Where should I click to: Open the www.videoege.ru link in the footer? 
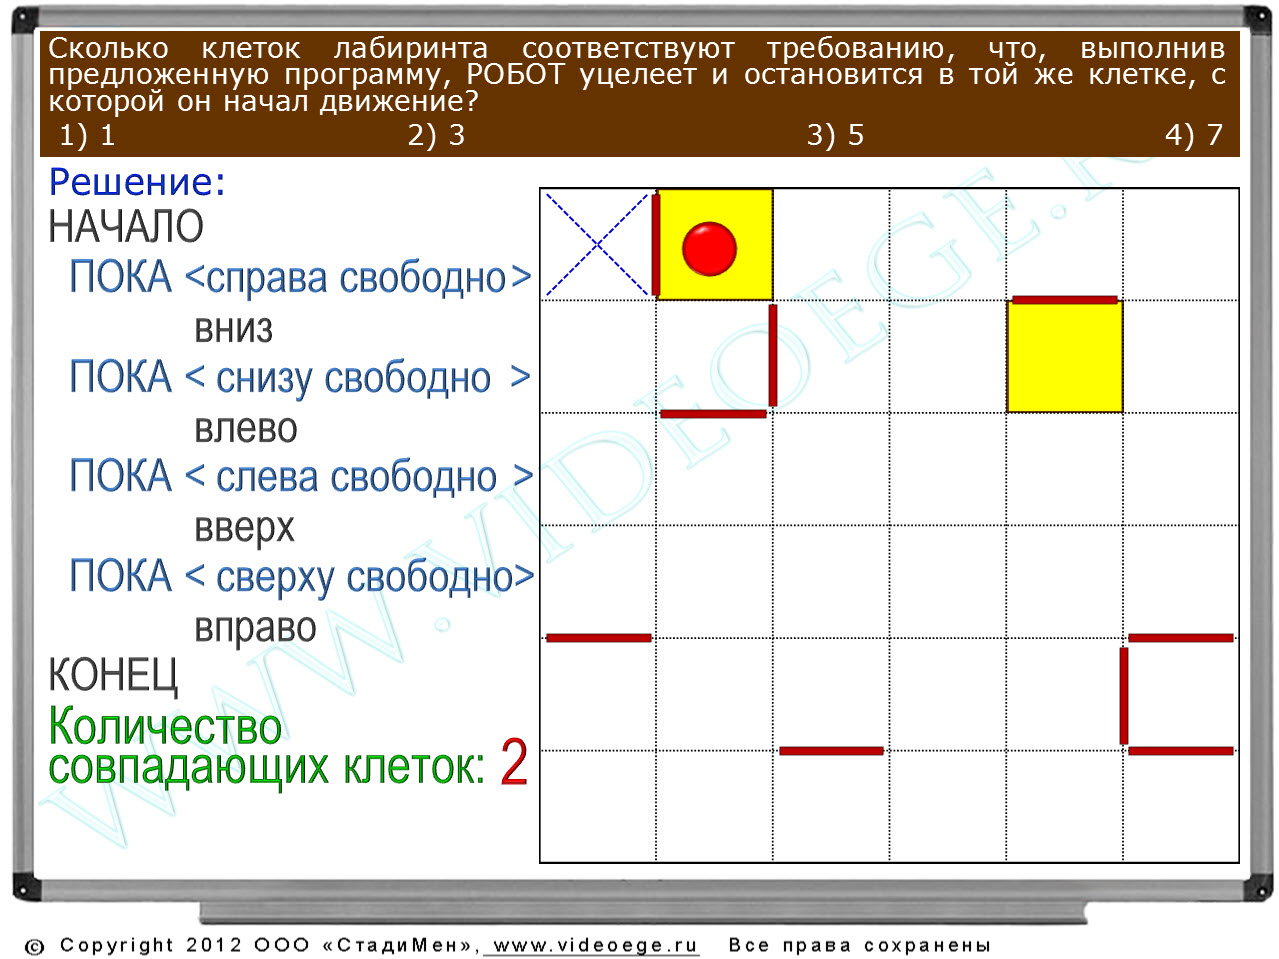click(595, 945)
